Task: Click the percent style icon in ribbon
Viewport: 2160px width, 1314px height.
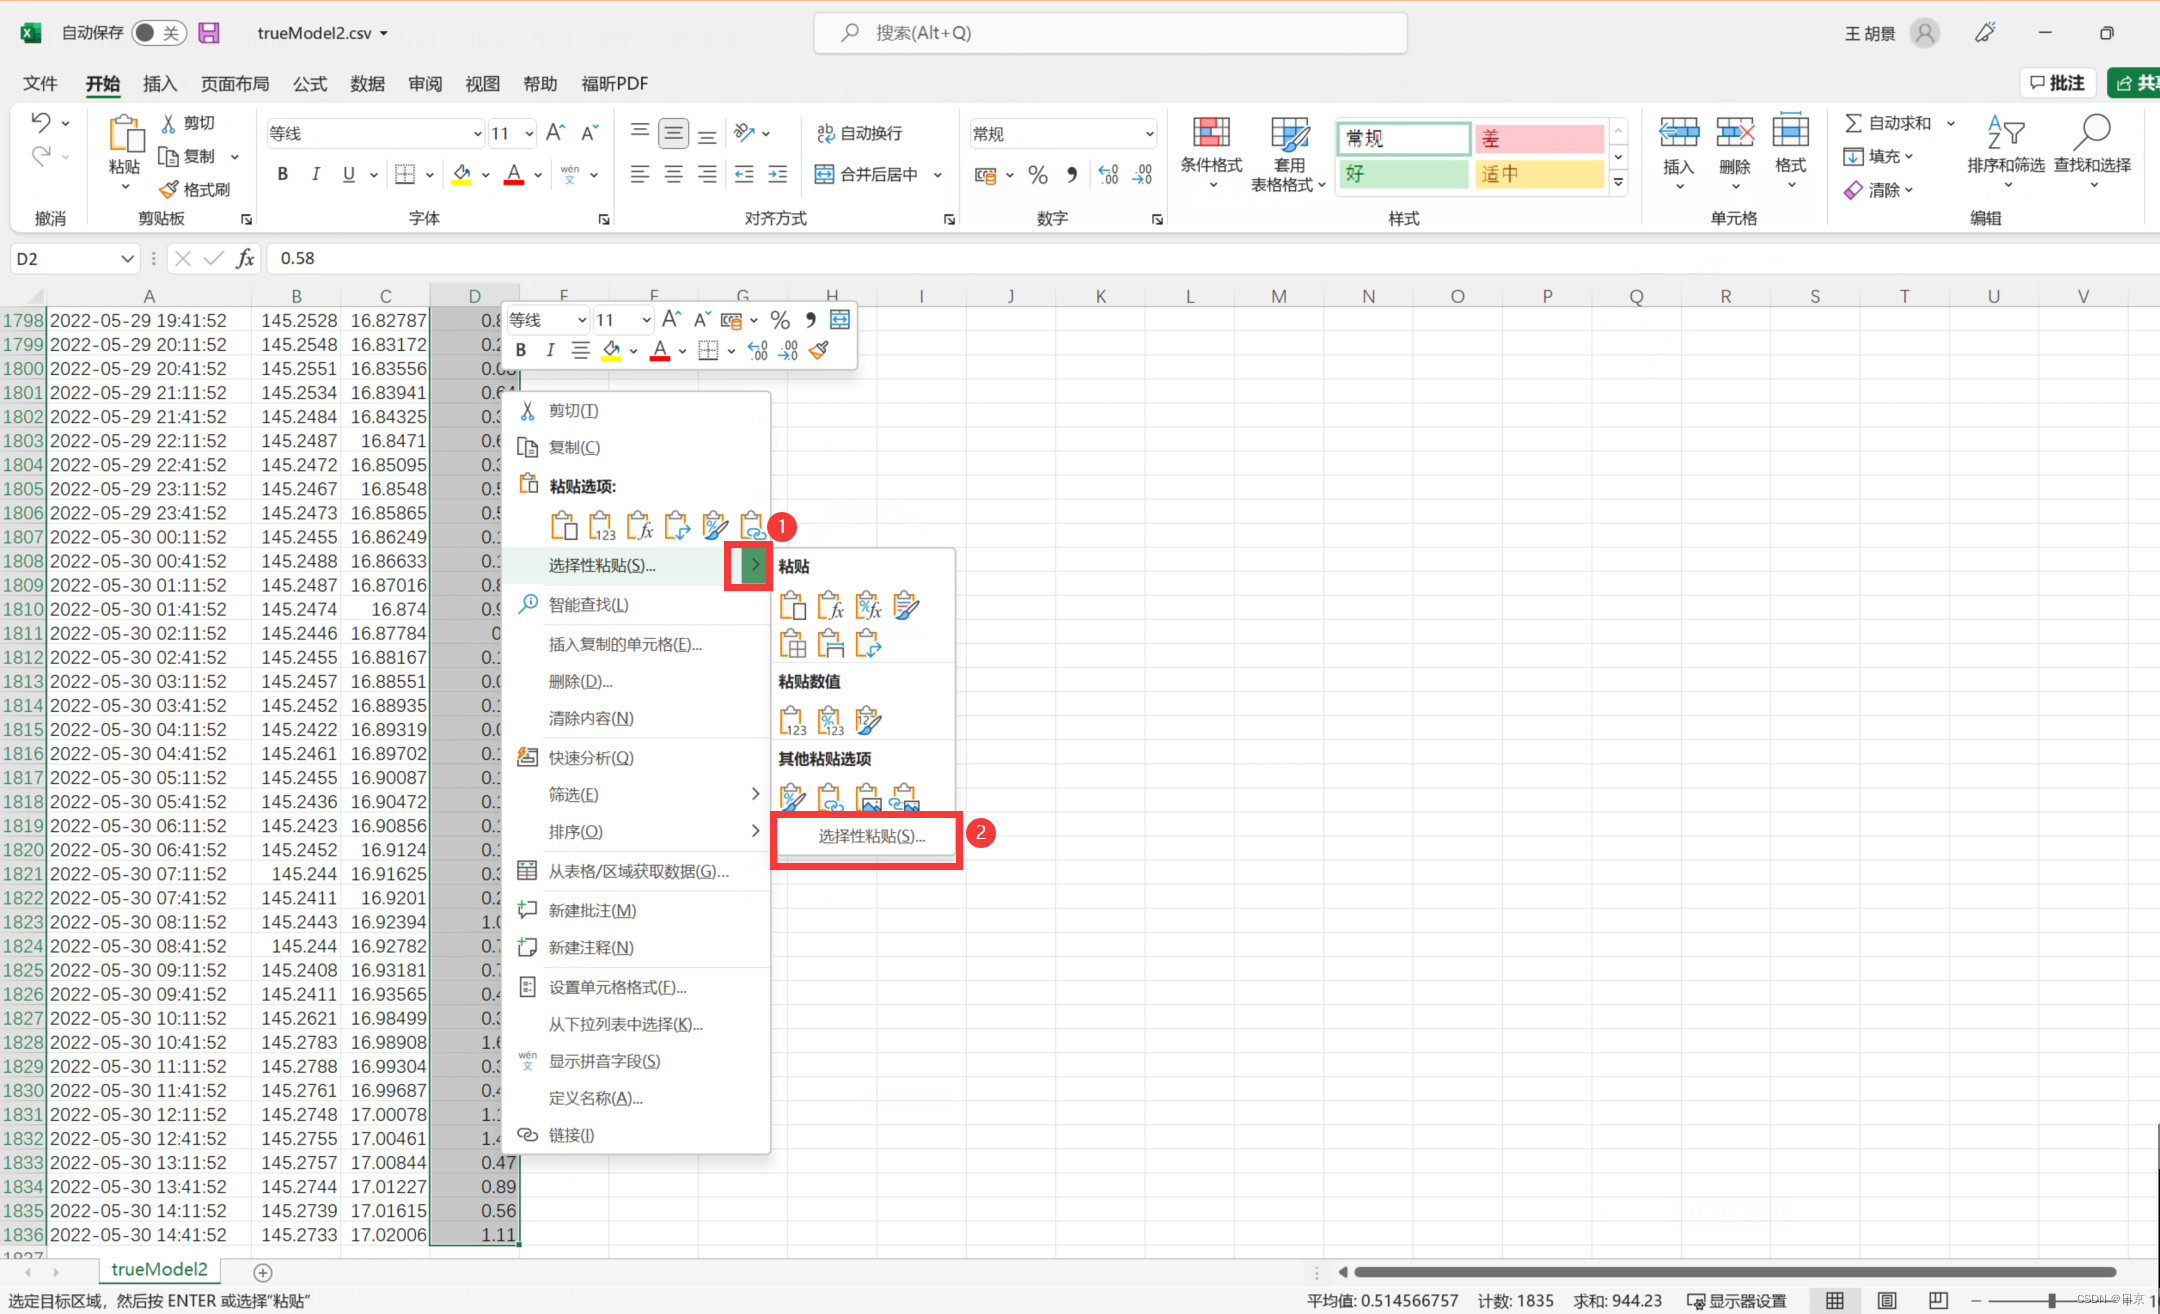Action: point(1038,175)
